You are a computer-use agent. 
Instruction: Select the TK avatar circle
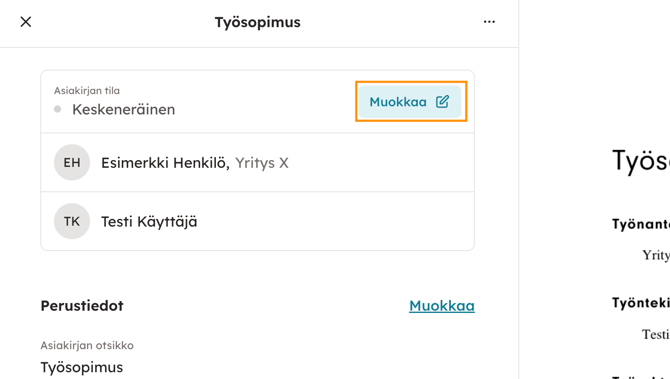pos(72,221)
